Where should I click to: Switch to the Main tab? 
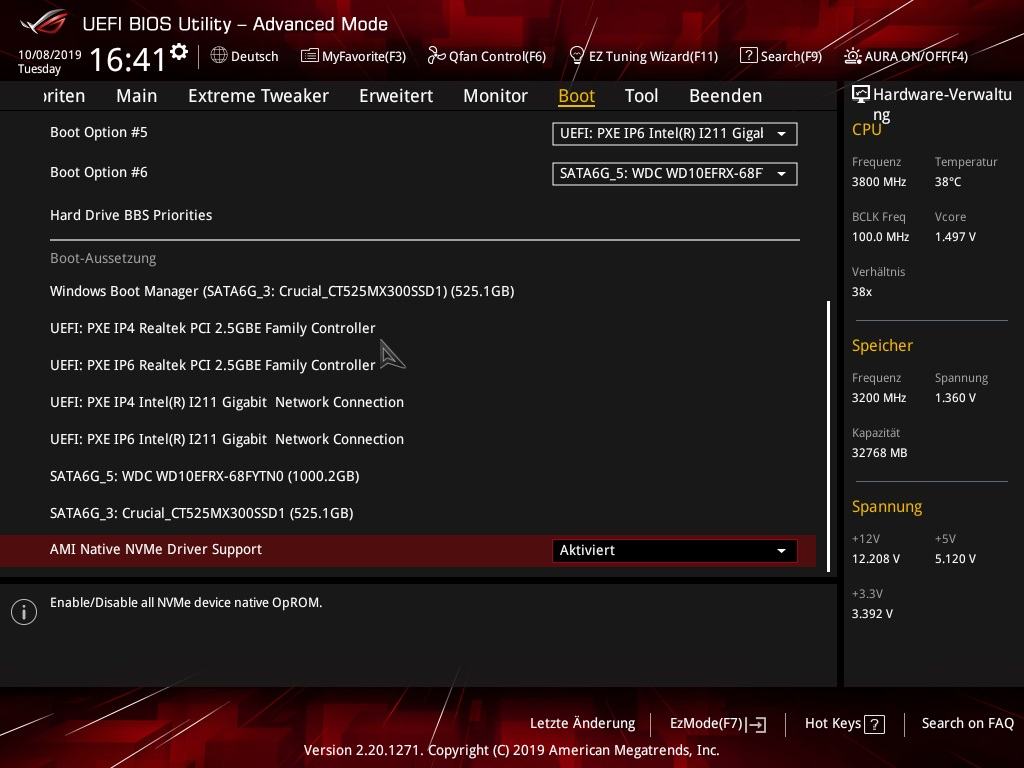pos(136,96)
